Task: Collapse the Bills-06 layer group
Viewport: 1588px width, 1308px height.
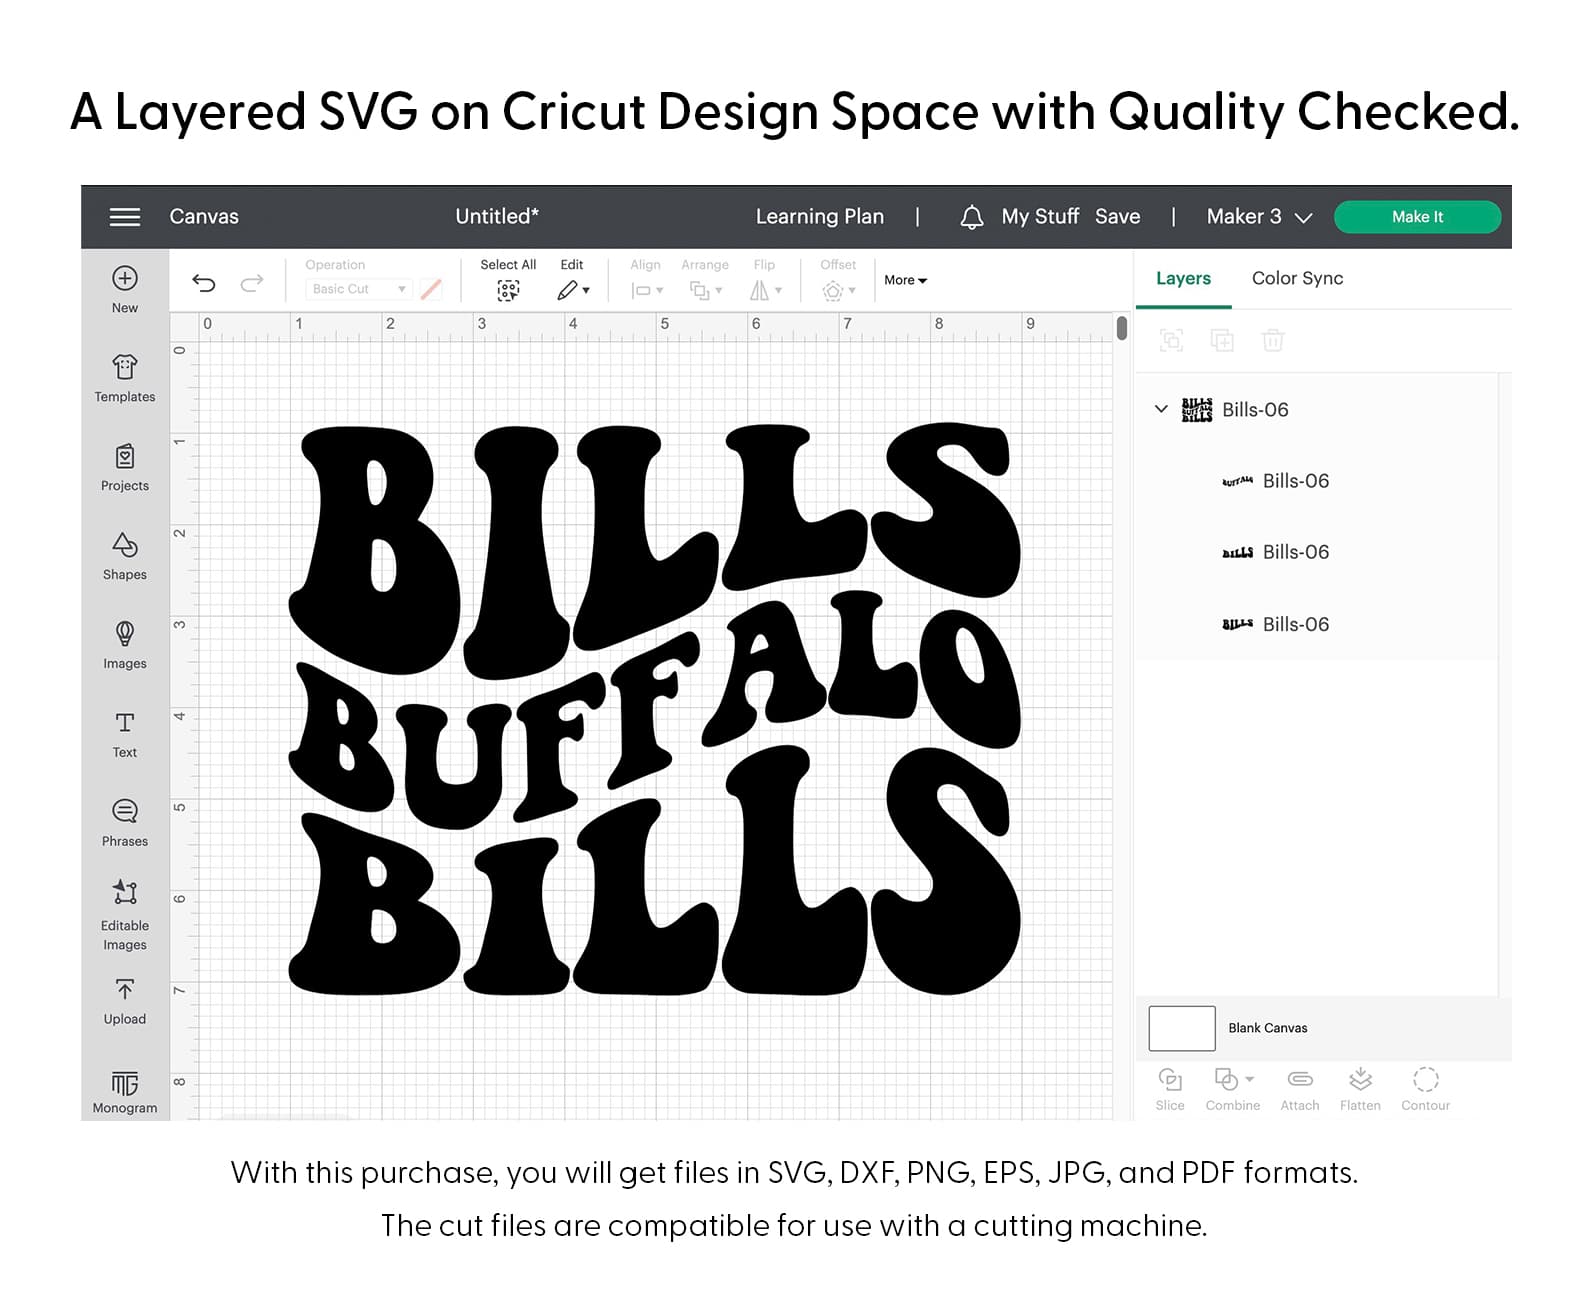Action: click(1161, 409)
